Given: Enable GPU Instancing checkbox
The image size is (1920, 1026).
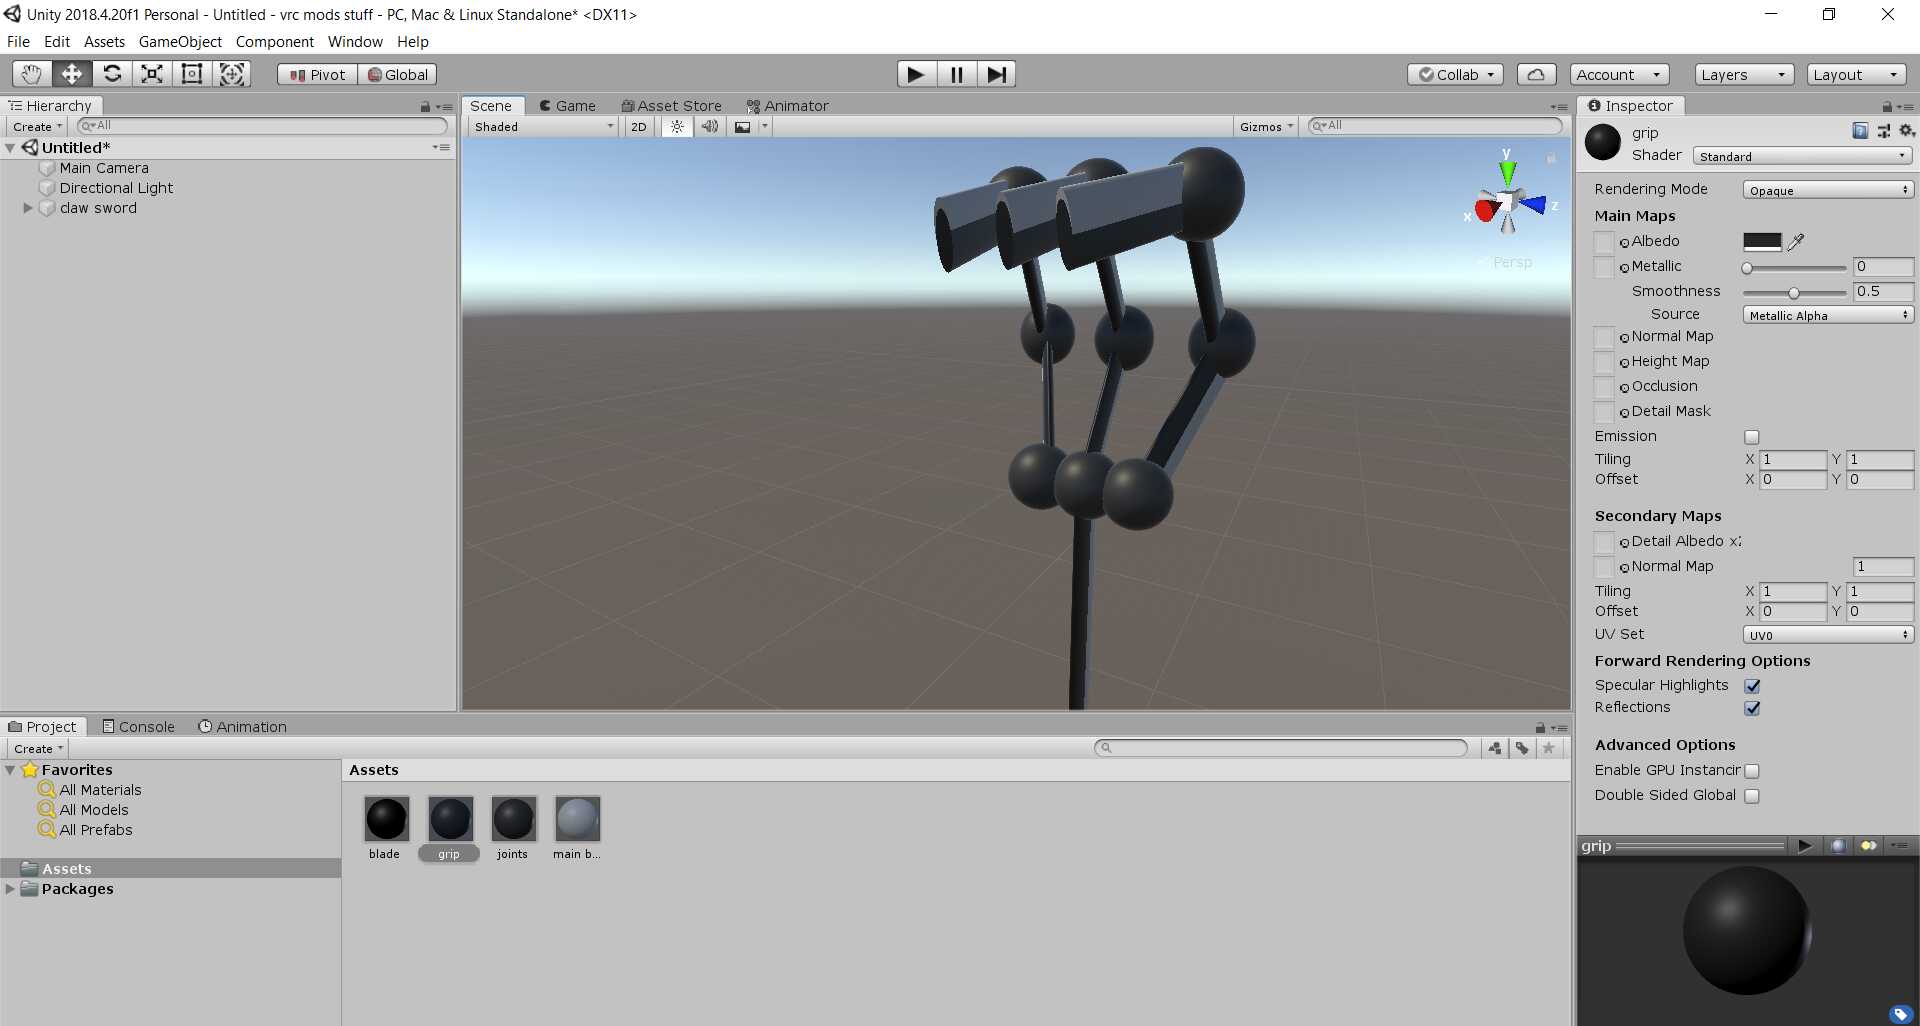Looking at the screenshot, I should click(x=1751, y=771).
